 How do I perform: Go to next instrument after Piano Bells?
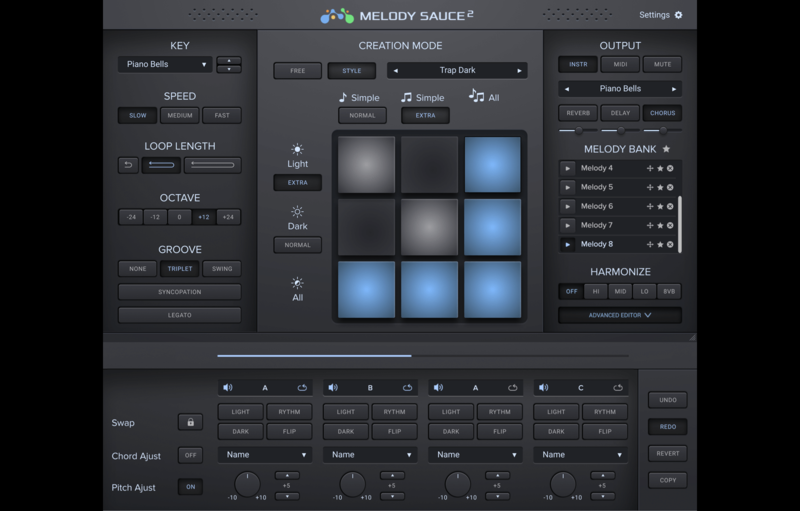point(674,89)
